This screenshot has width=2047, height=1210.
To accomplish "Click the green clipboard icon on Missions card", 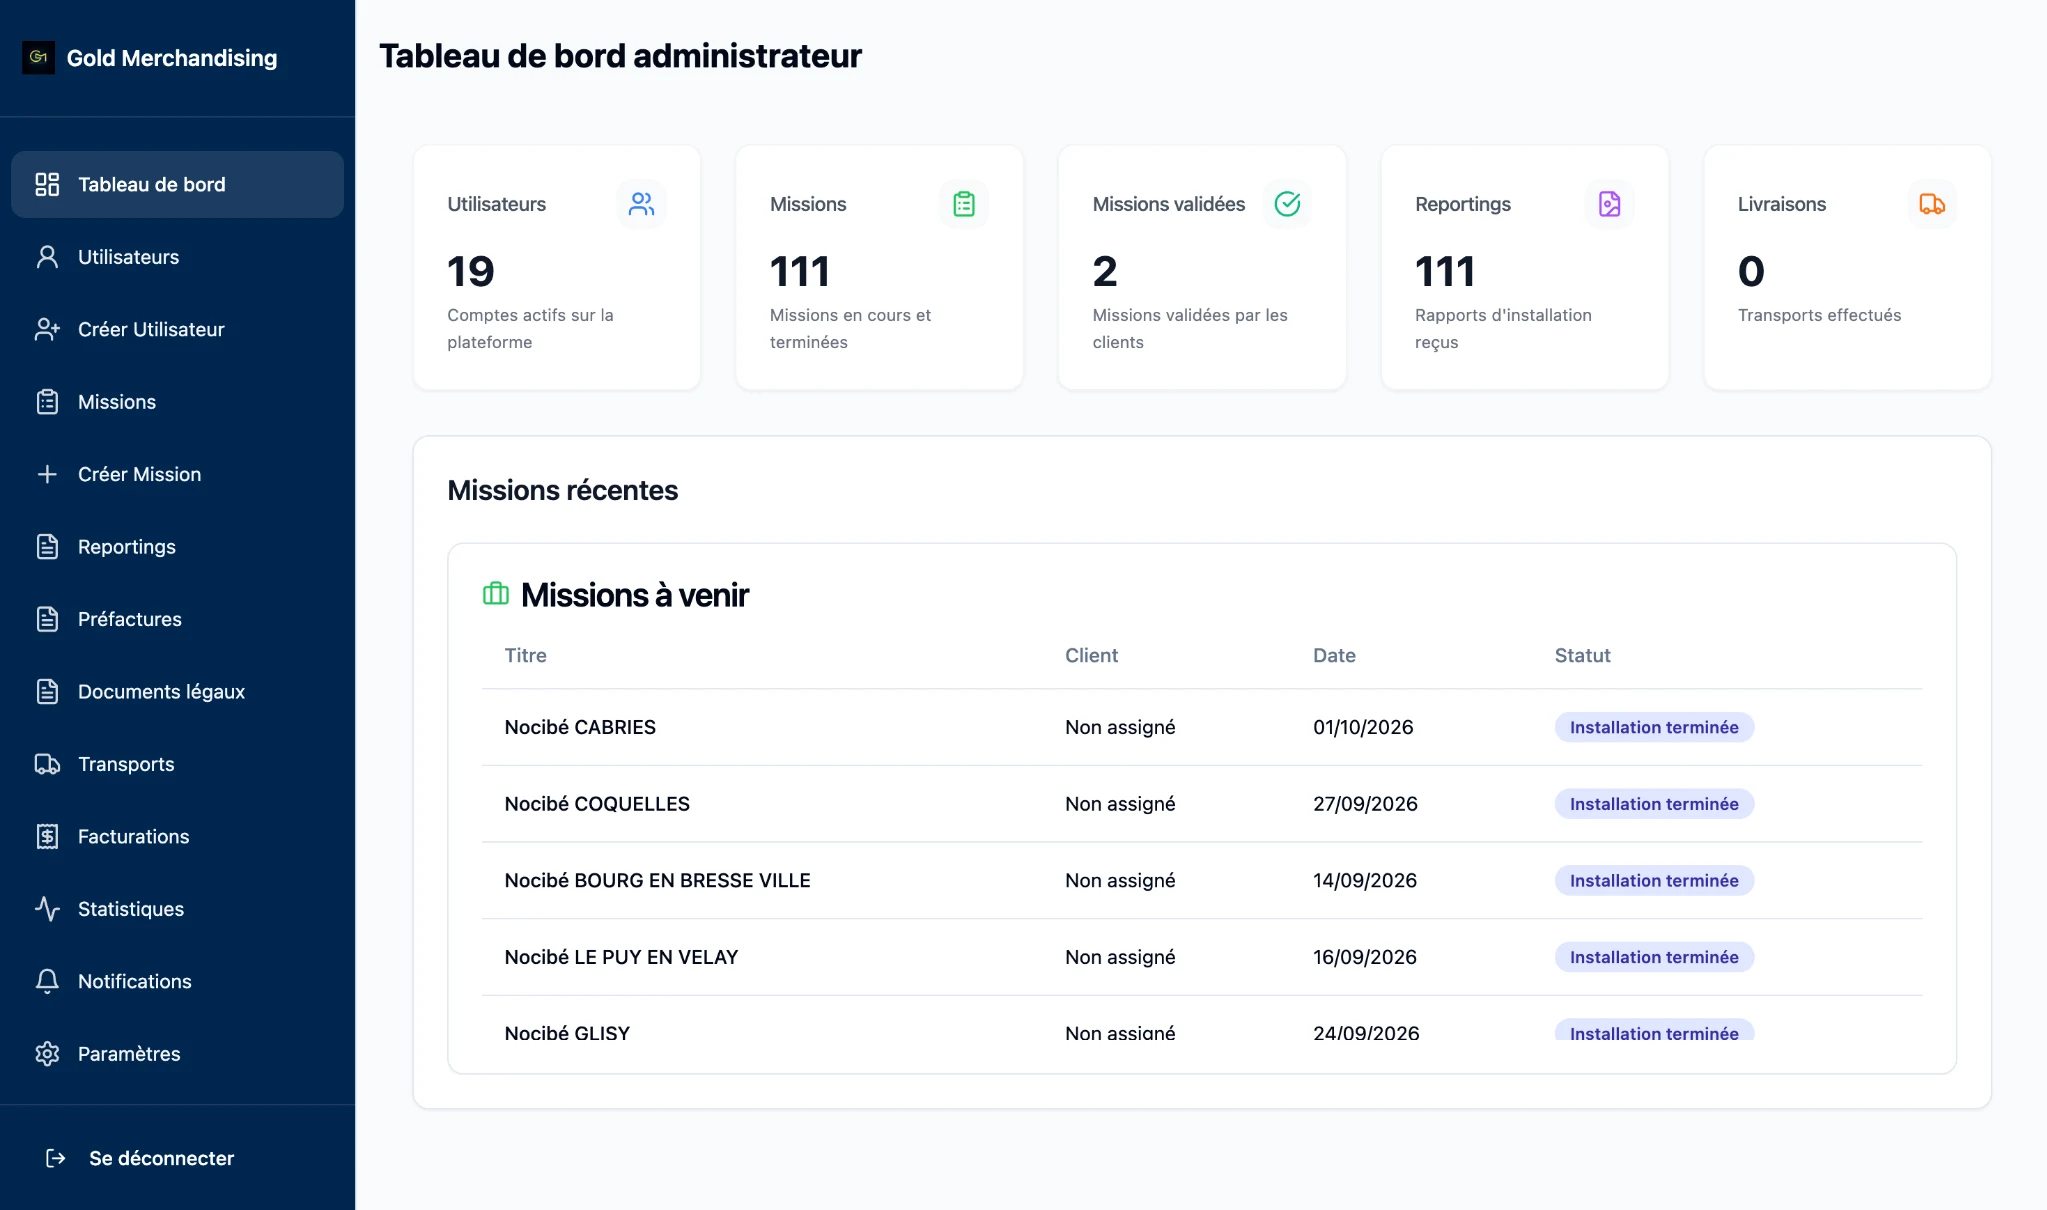I will [964, 204].
